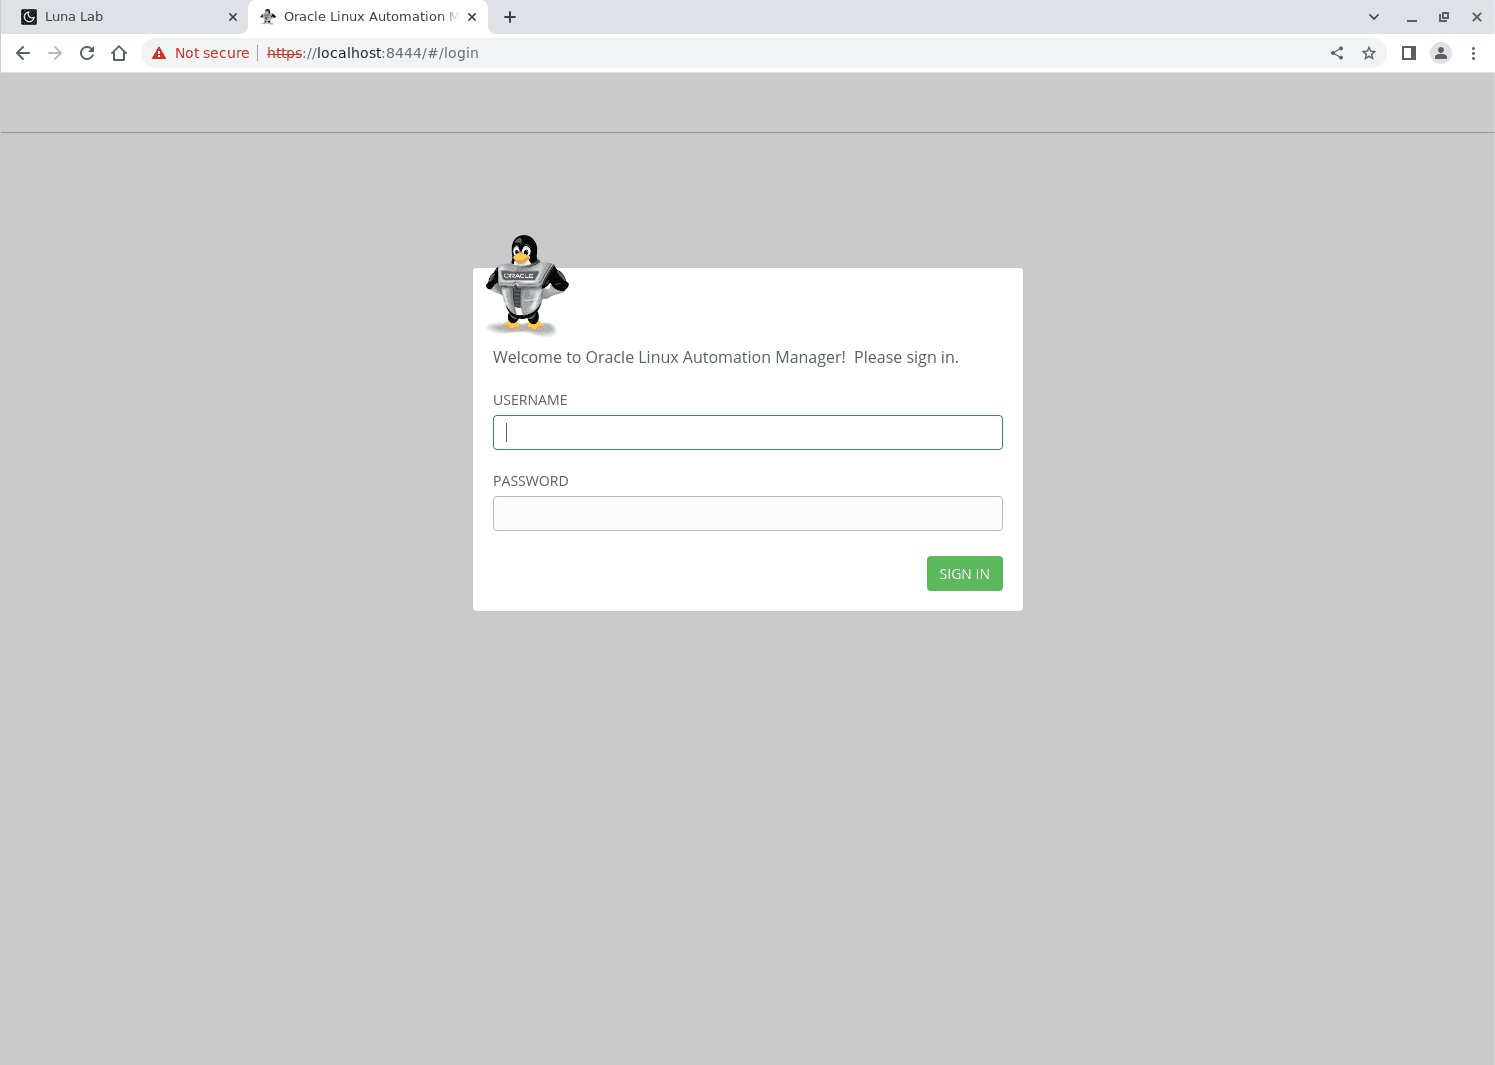
Task: Click the address bar URL
Action: coord(372,53)
